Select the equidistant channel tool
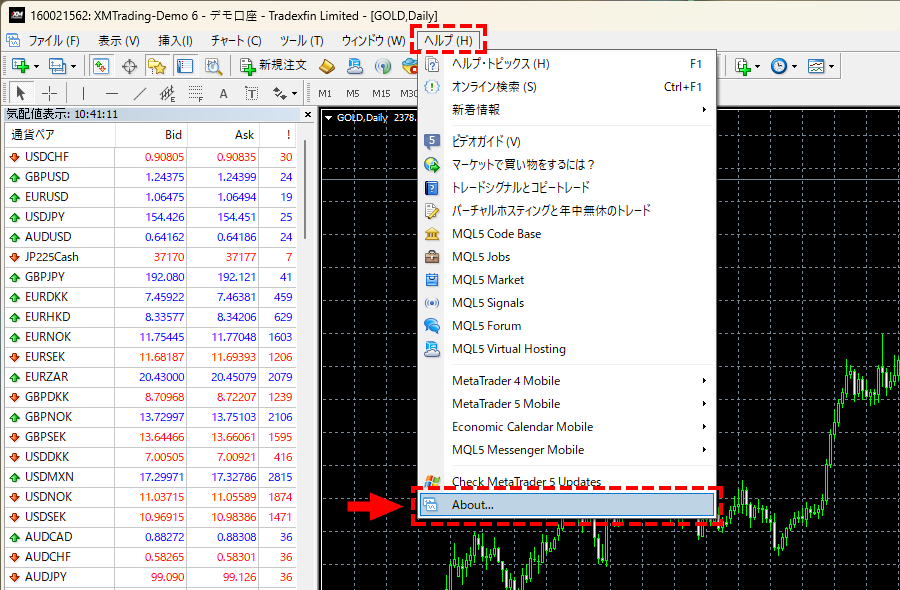Viewport: 900px width, 590px height. (x=168, y=93)
